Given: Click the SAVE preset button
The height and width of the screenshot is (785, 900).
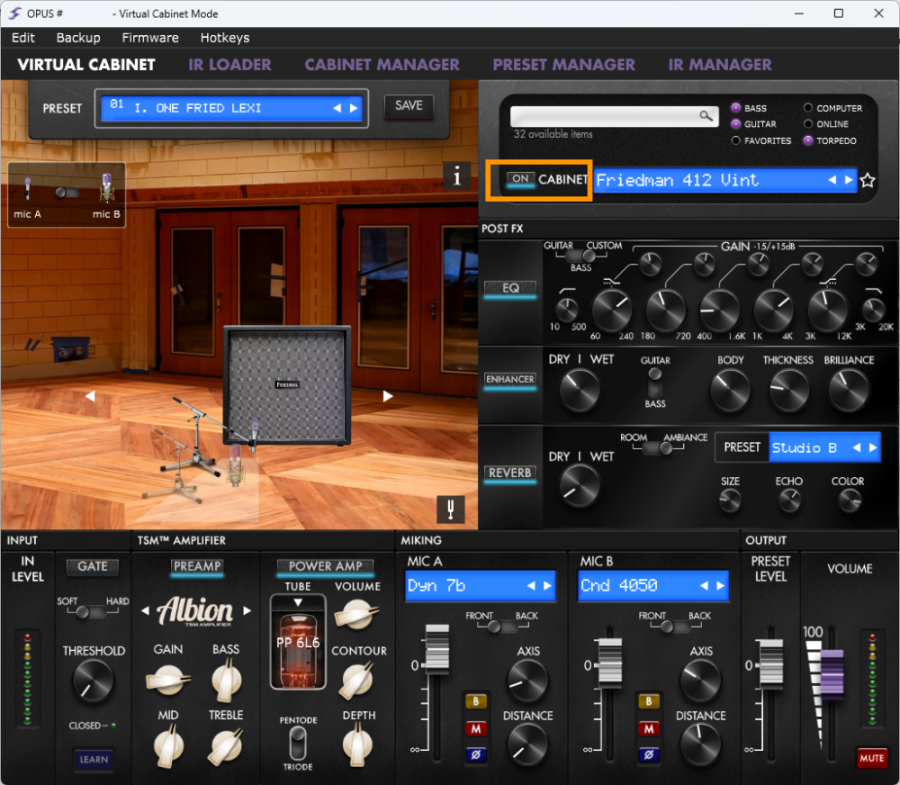Looking at the screenshot, I should tap(409, 106).
